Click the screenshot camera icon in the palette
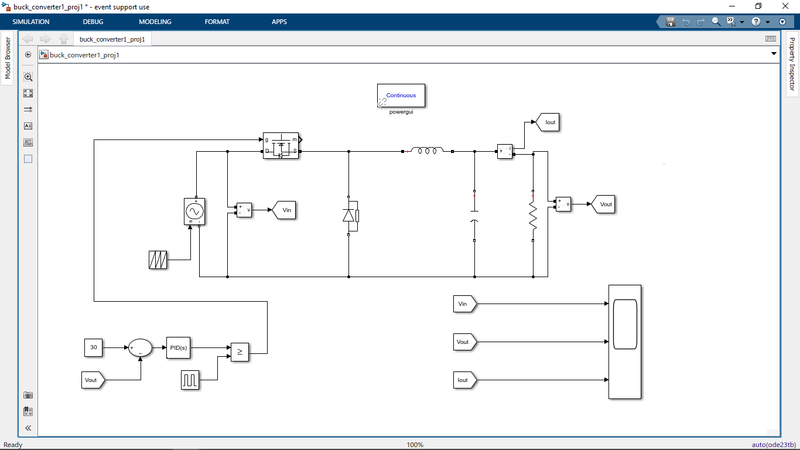 point(28,395)
